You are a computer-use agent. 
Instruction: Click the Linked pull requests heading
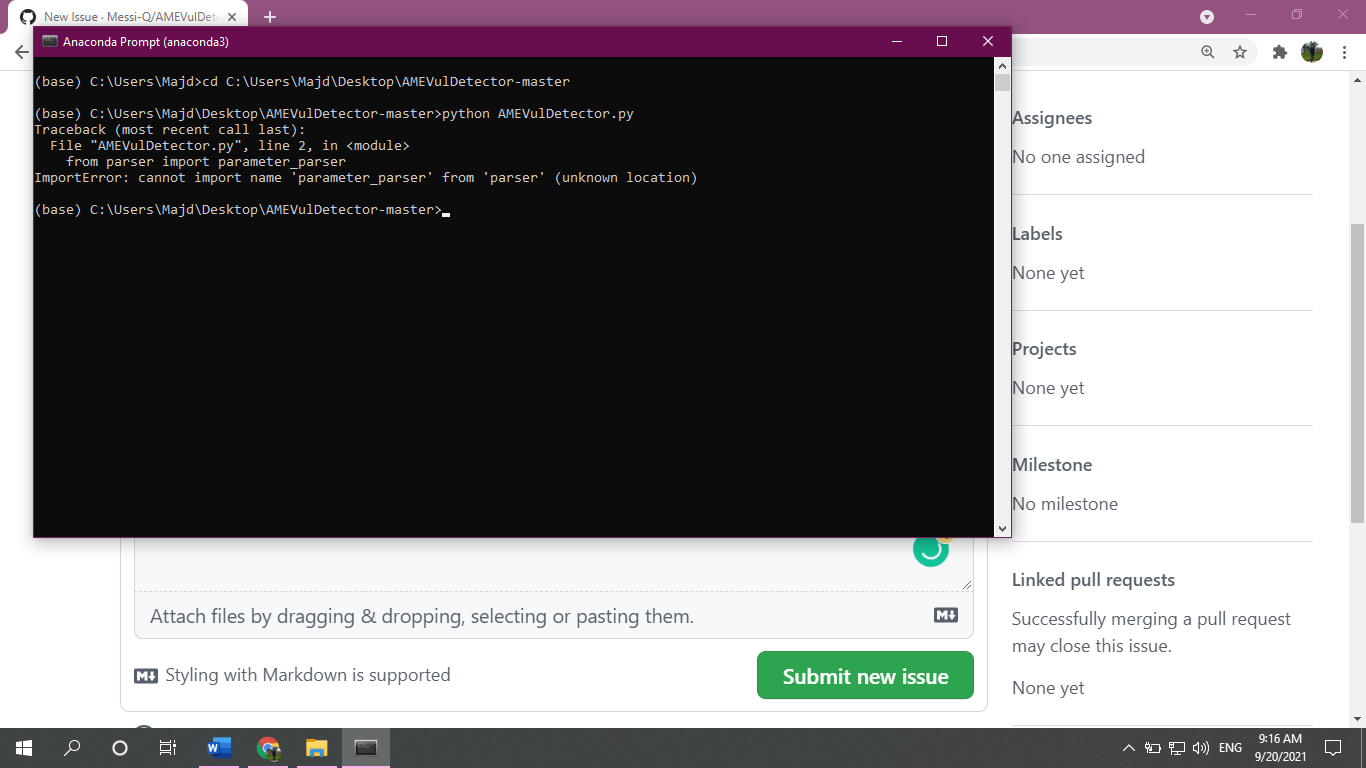point(1093,580)
